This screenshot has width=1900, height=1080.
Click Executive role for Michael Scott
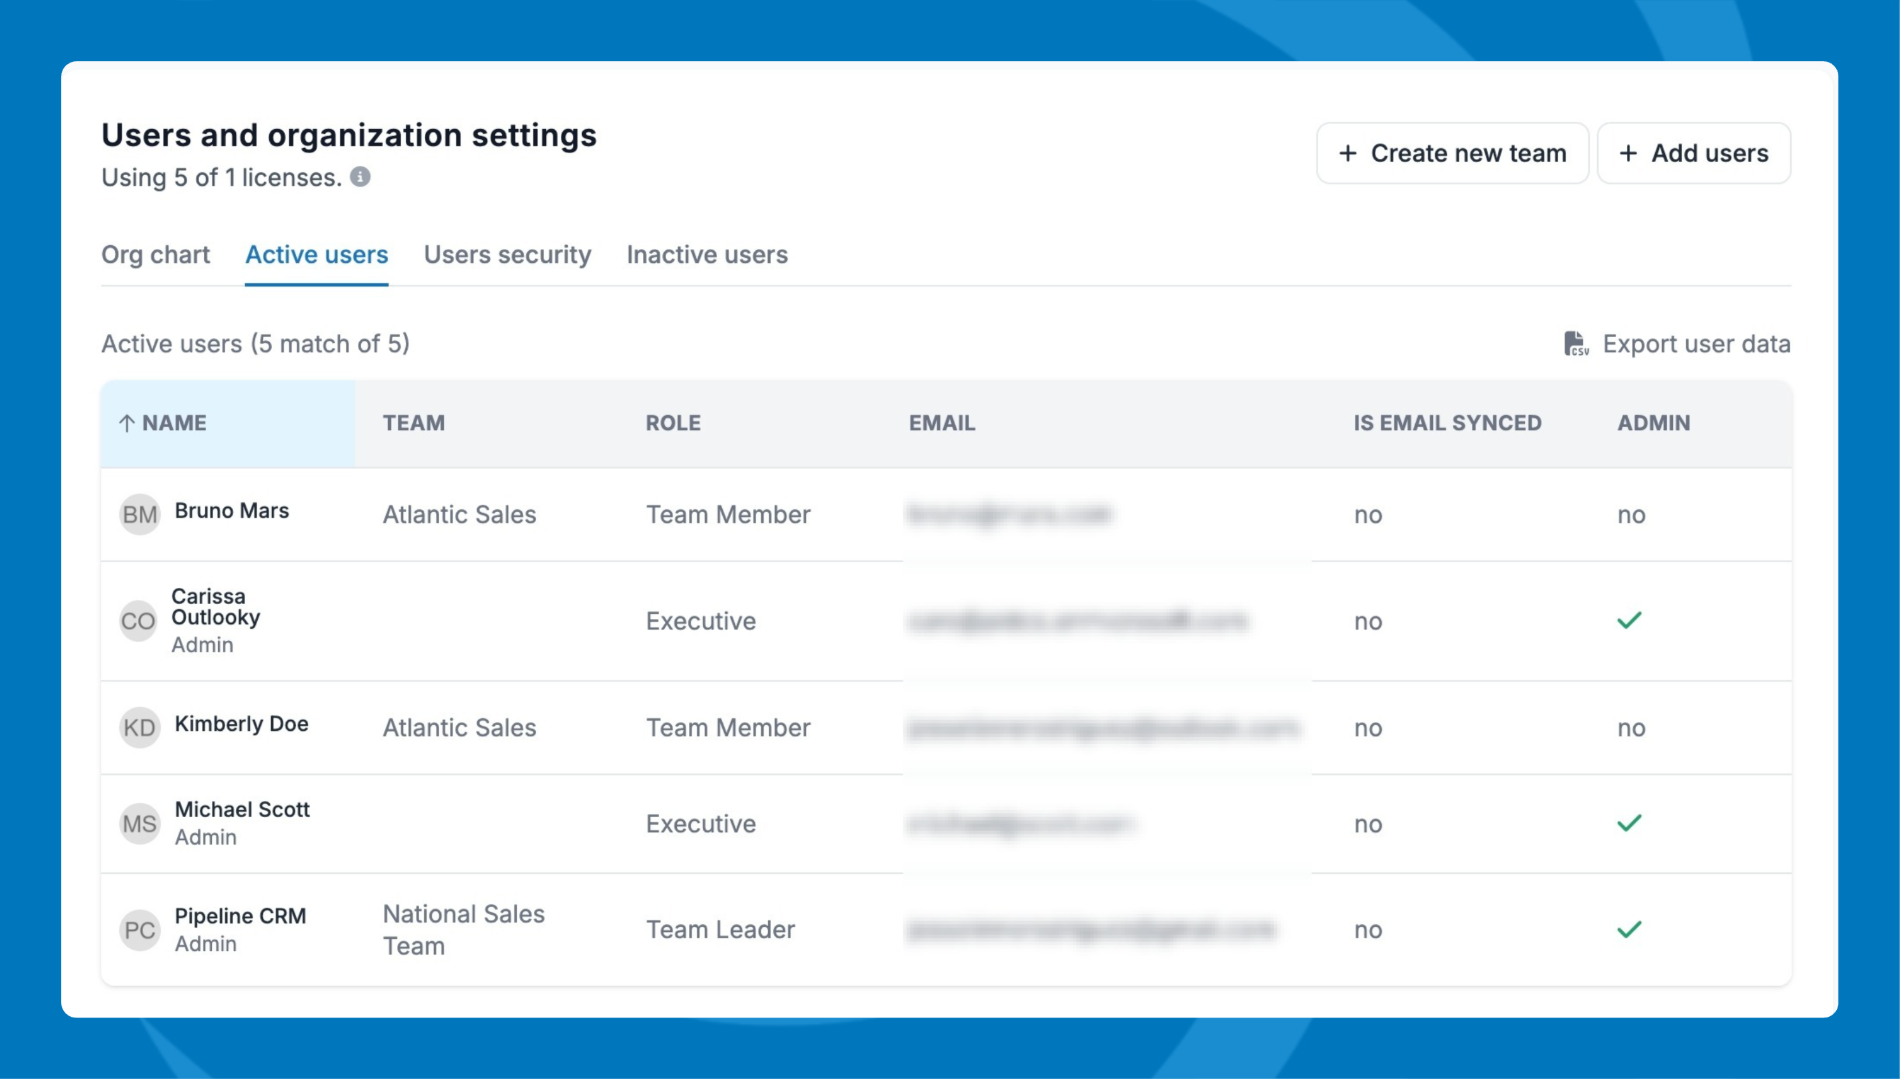click(x=700, y=824)
